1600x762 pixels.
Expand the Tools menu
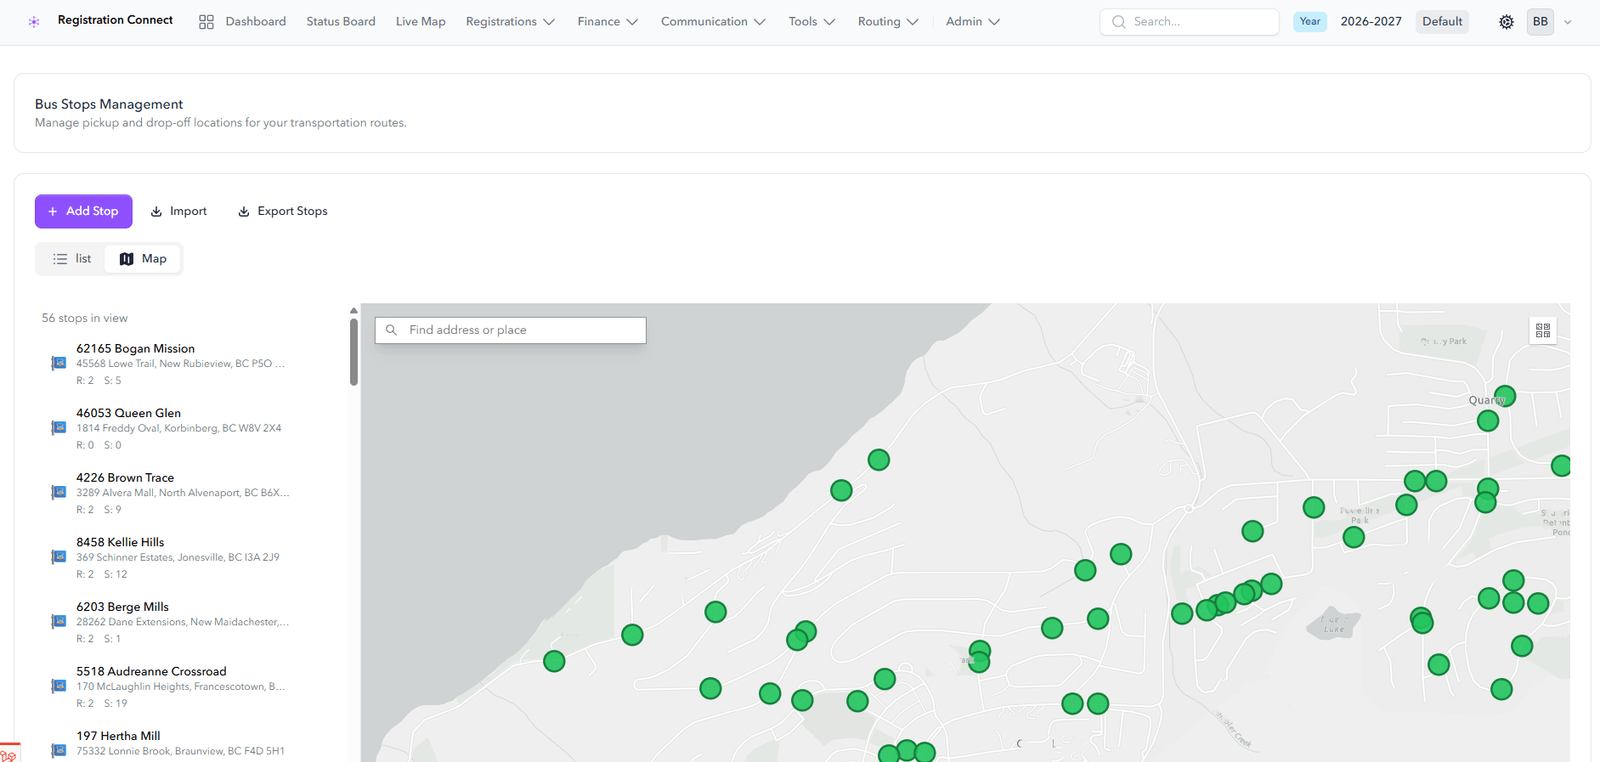pyautogui.click(x=812, y=22)
